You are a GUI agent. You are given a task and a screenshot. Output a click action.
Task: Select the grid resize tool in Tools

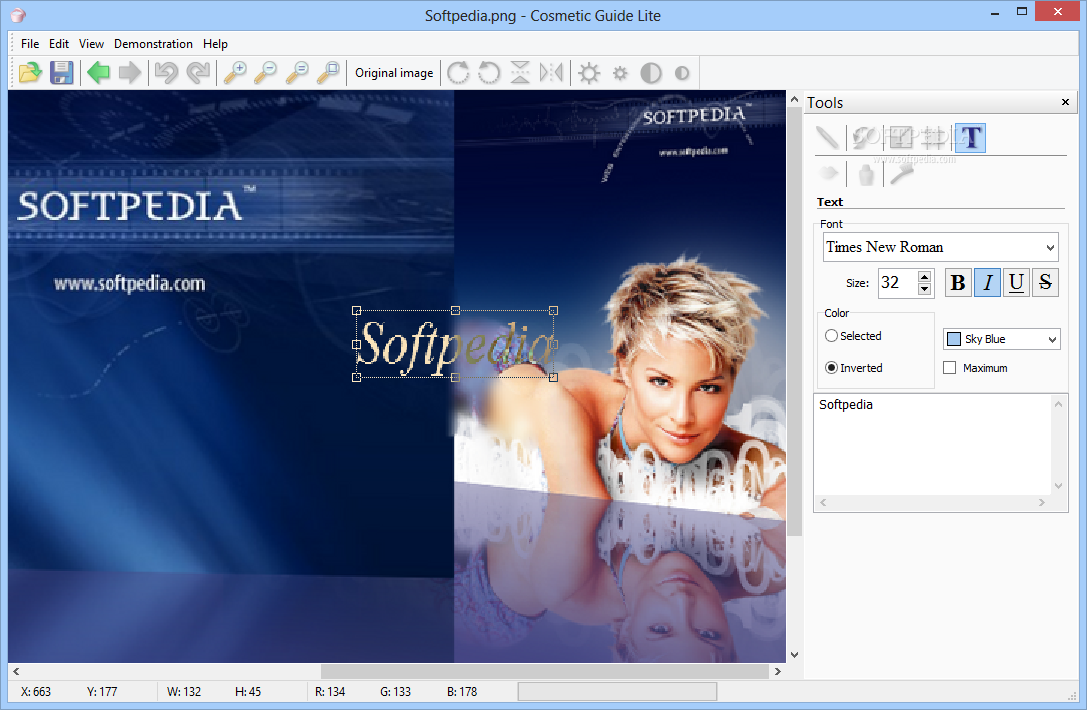click(934, 137)
